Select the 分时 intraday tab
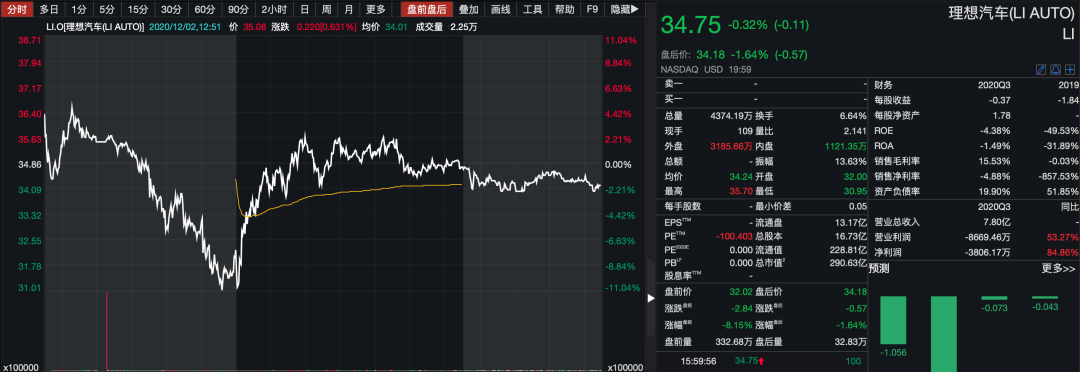The height and width of the screenshot is (372, 1080). (x=16, y=9)
